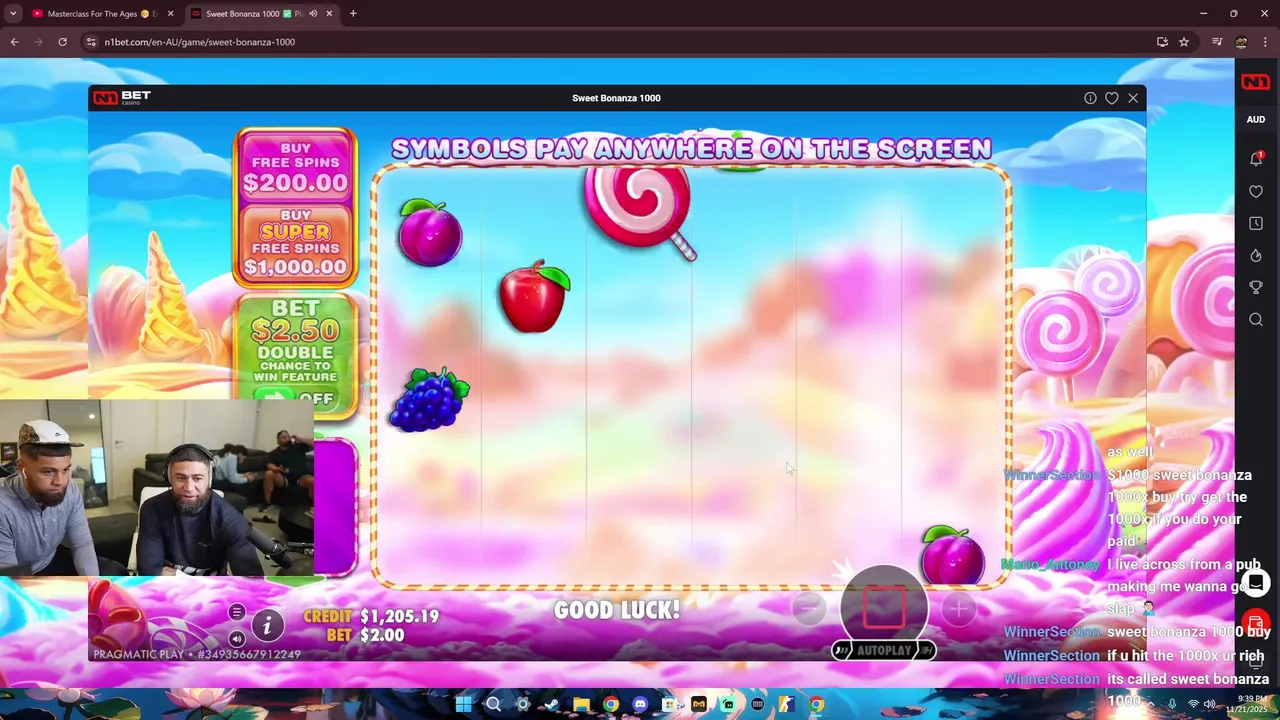Close the Masterclass For The Ages tab
1280x720 pixels.
click(170, 14)
